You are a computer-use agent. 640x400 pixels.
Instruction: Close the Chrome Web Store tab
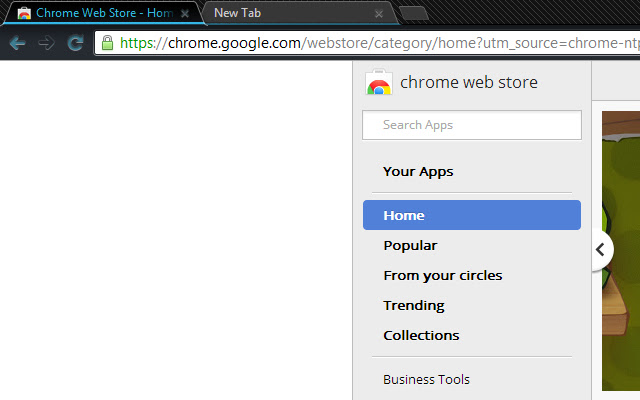(x=185, y=14)
